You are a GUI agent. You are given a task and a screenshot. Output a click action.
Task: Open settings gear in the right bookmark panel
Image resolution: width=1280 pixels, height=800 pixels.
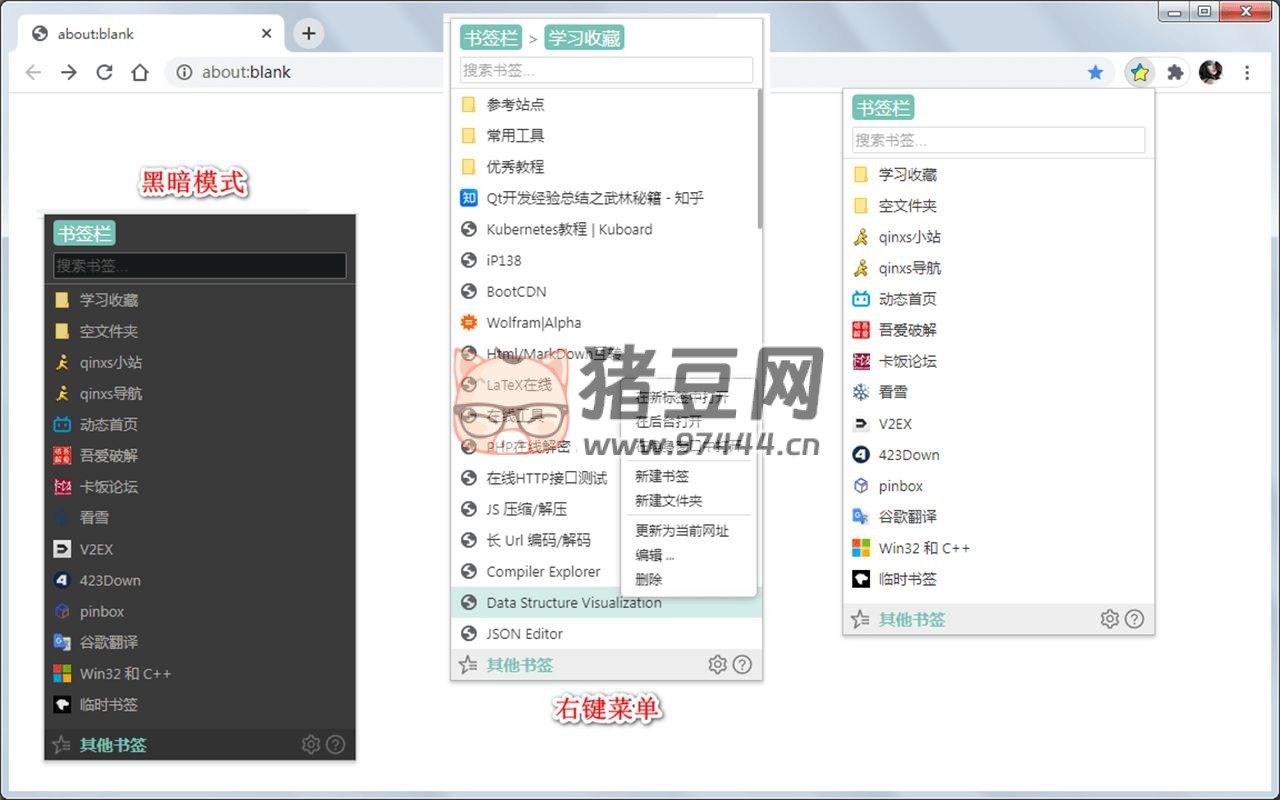pos(1109,619)
